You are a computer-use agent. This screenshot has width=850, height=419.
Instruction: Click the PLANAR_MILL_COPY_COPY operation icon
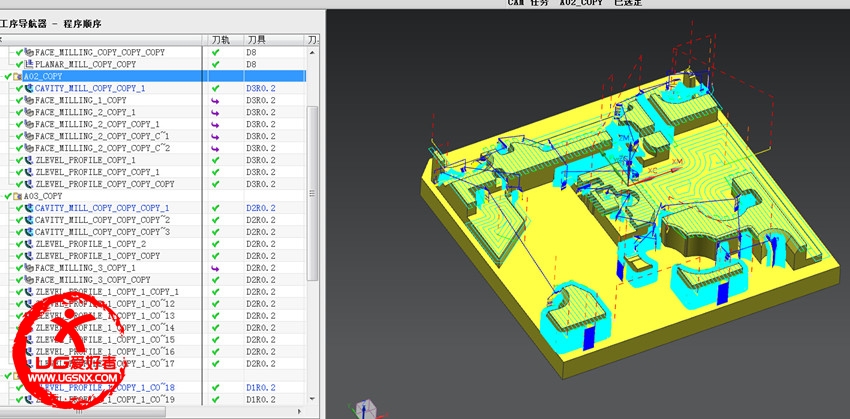29,64
